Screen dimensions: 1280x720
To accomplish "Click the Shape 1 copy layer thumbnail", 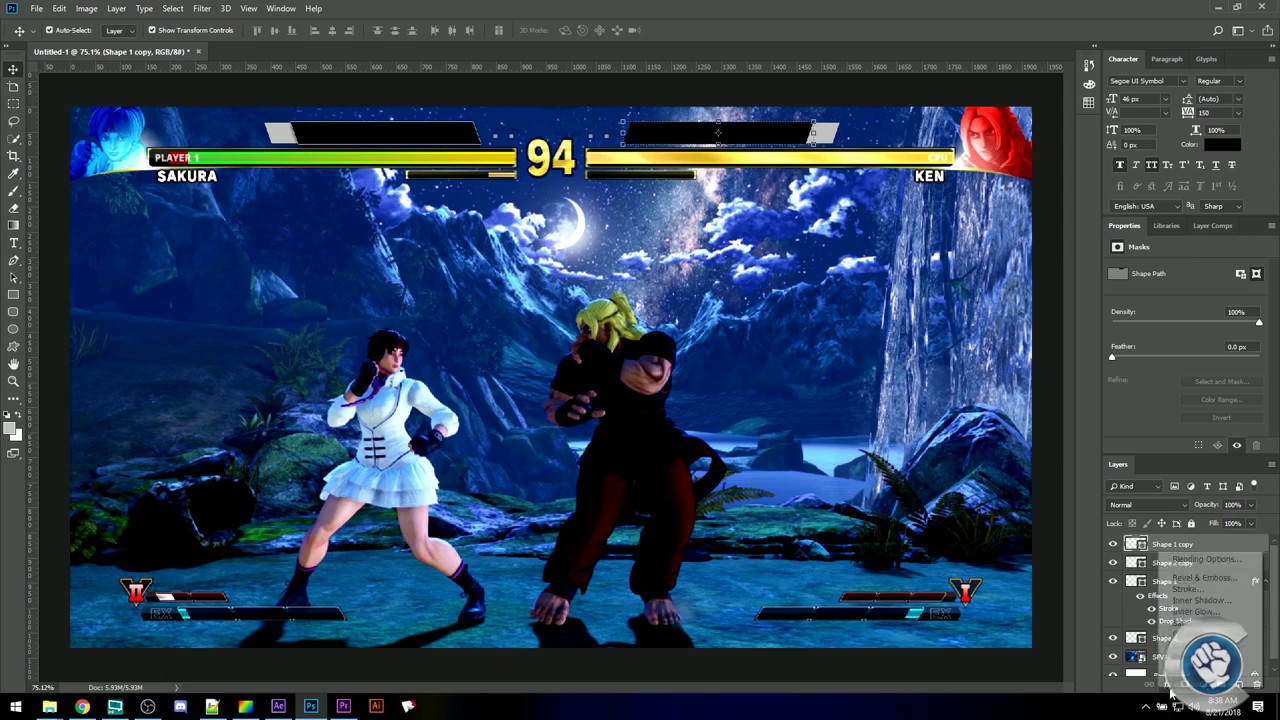I will pyautogui.click(x=1136, y=544).
